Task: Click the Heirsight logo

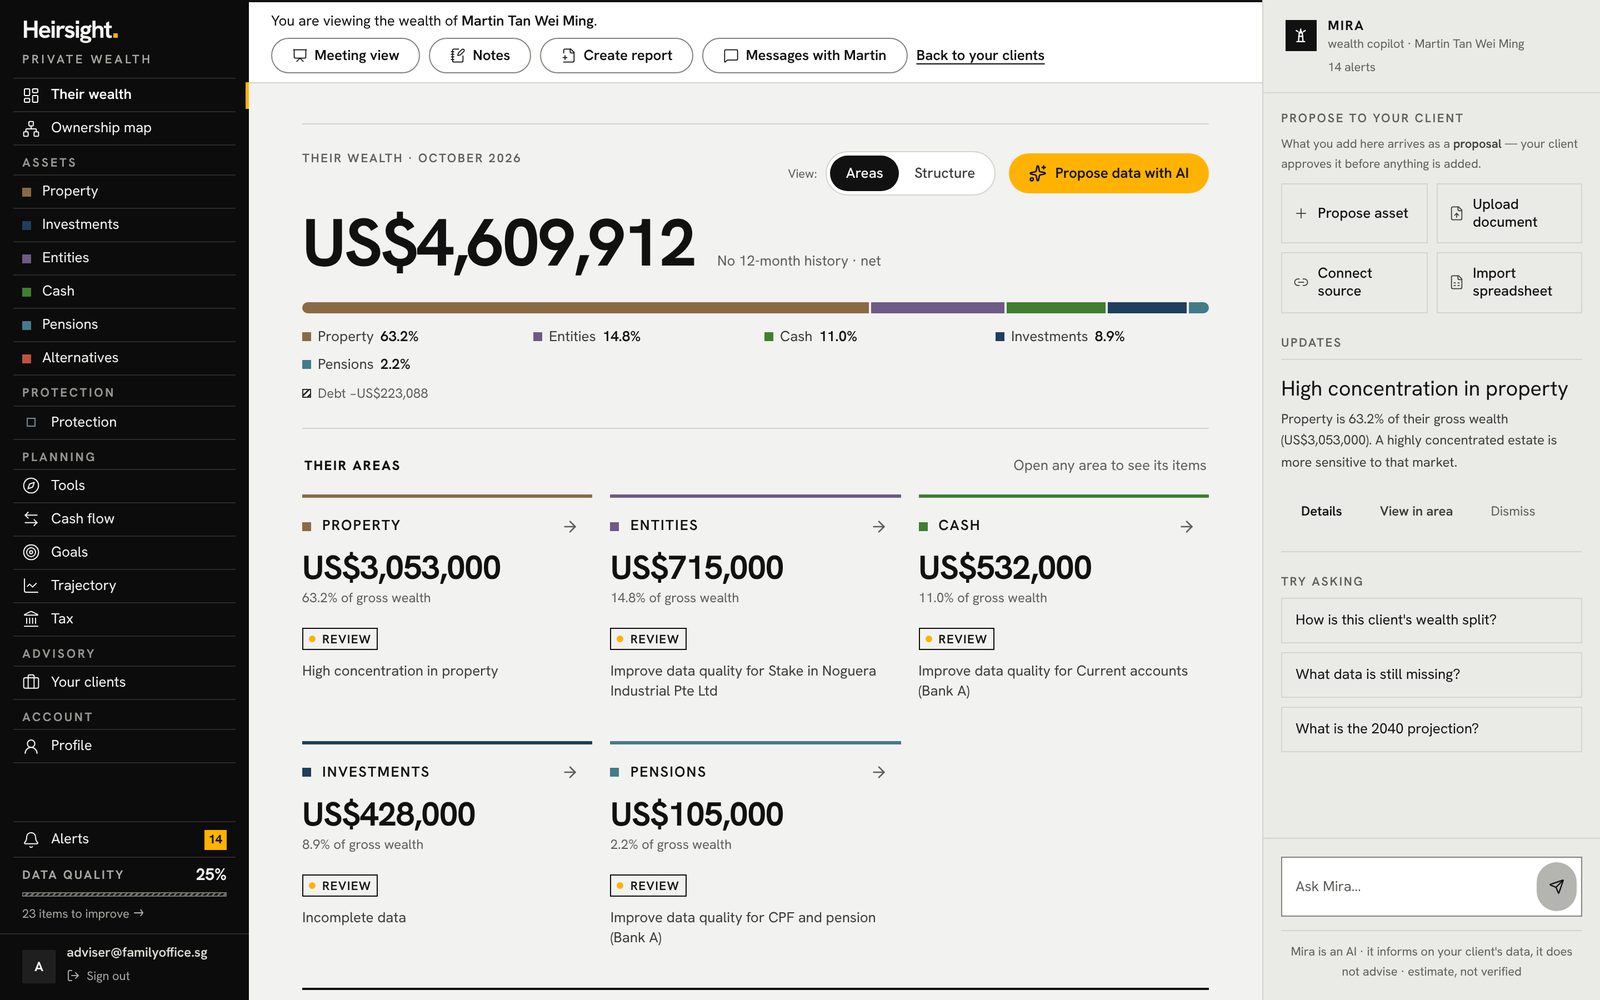Action: pos(70,31)
